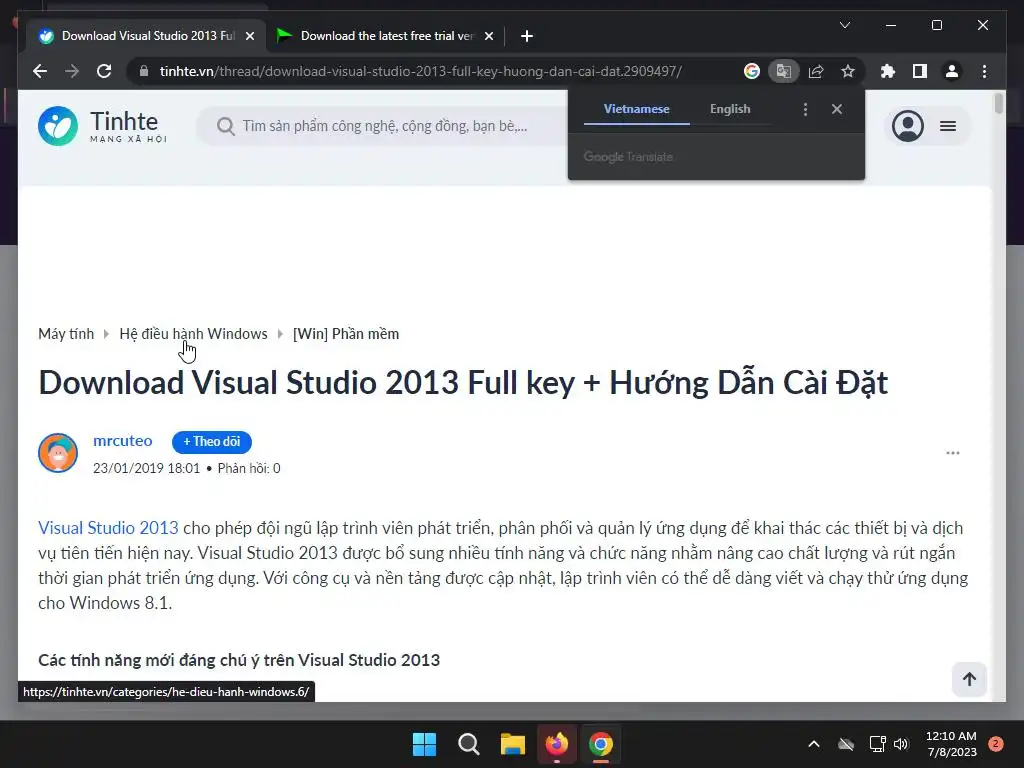Open Firefox from the taskbar
Viewport: 1024px width, 768px height.
tap(556, 744)
